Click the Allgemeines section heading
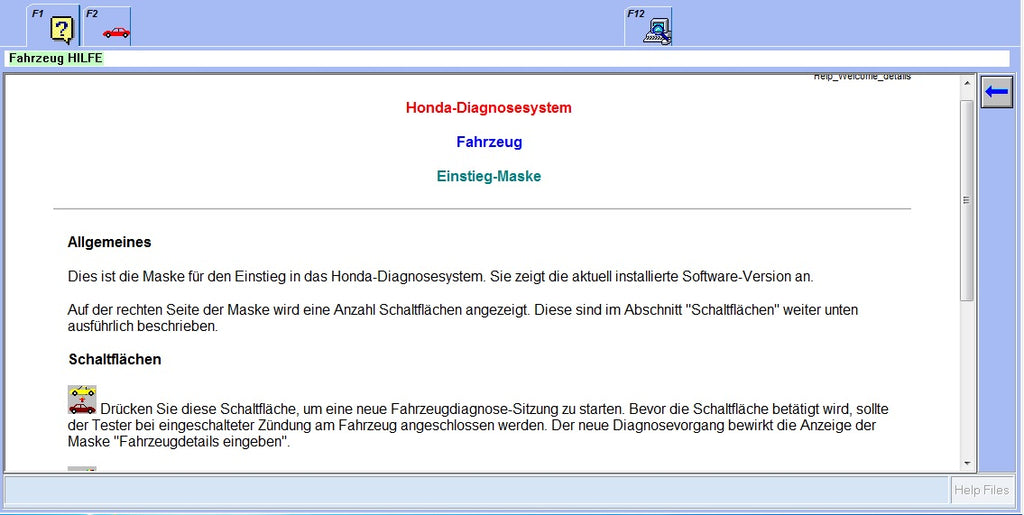This screenshot has width=1024, height=515. [x=109, y=242]
